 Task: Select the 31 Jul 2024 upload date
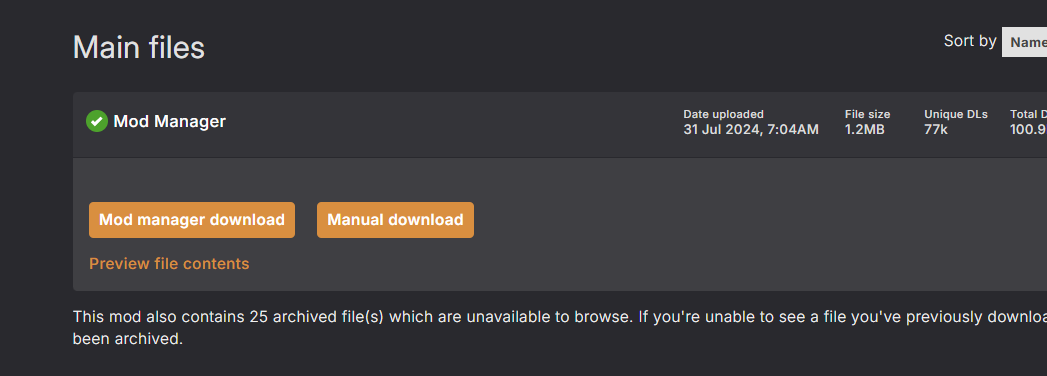(x=751, y=130)
